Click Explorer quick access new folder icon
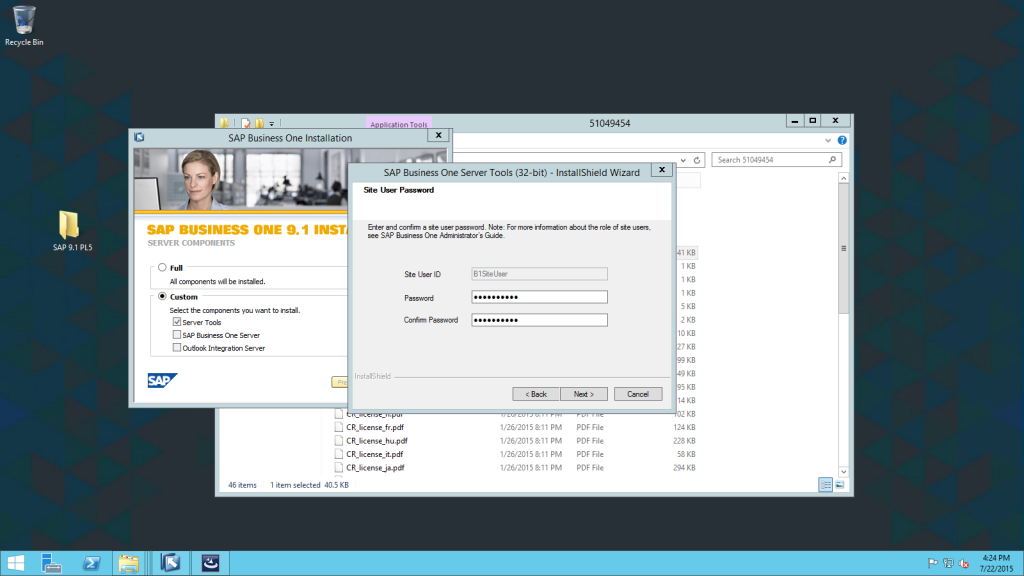Image resolution: width=1024 pixels, height=576 pixels. point(259,123)
